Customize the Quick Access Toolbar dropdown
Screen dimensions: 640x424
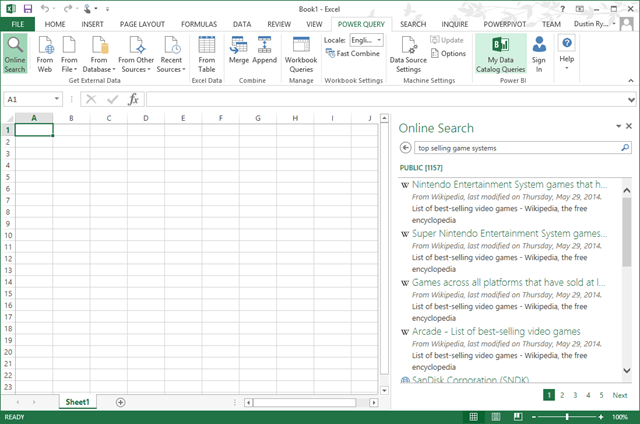pos(107,9)
